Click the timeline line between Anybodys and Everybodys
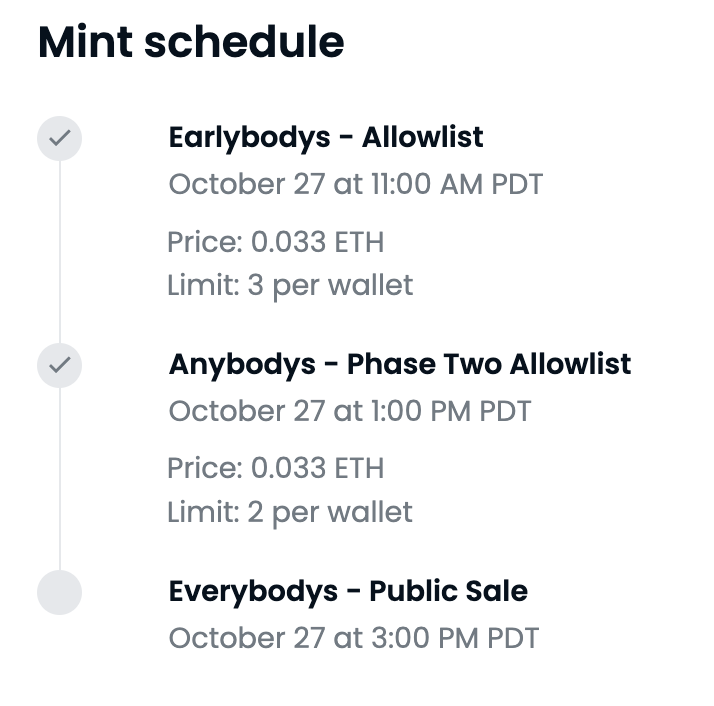Screen dimensions: 714x706 [59, 480]
